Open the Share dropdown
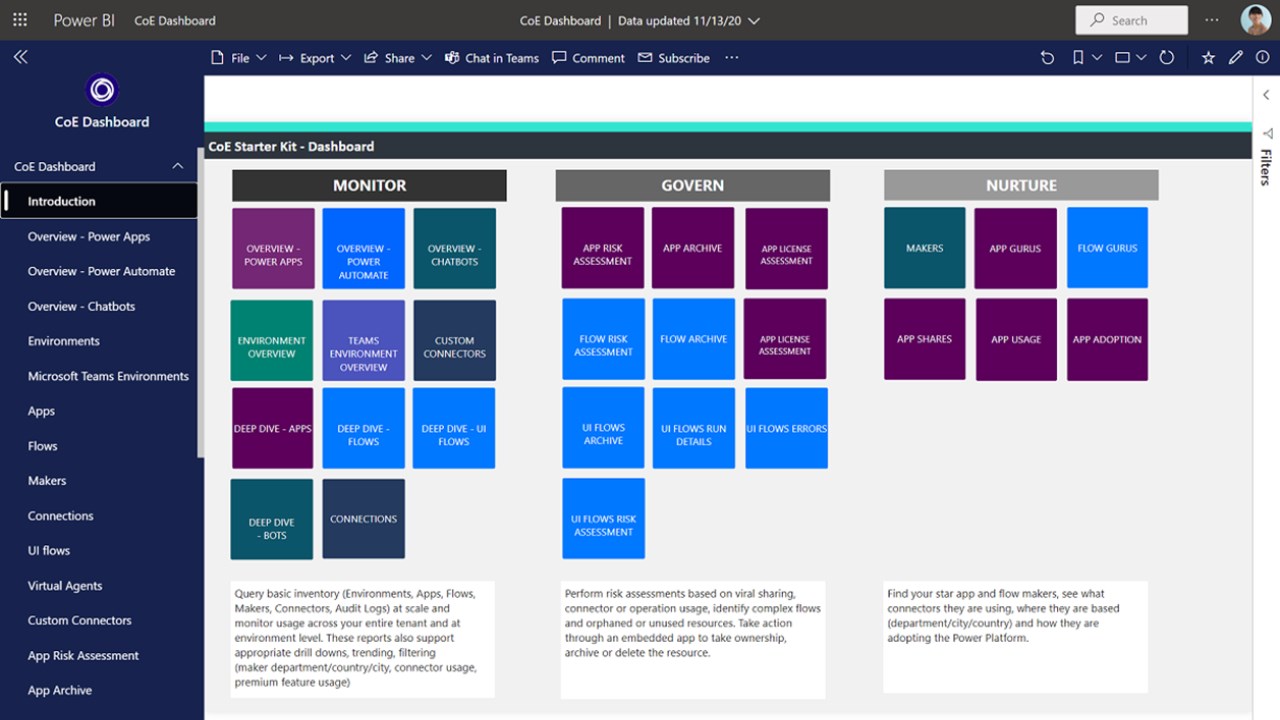Viewport: 1280px width, 720px height. pos(397,58)
